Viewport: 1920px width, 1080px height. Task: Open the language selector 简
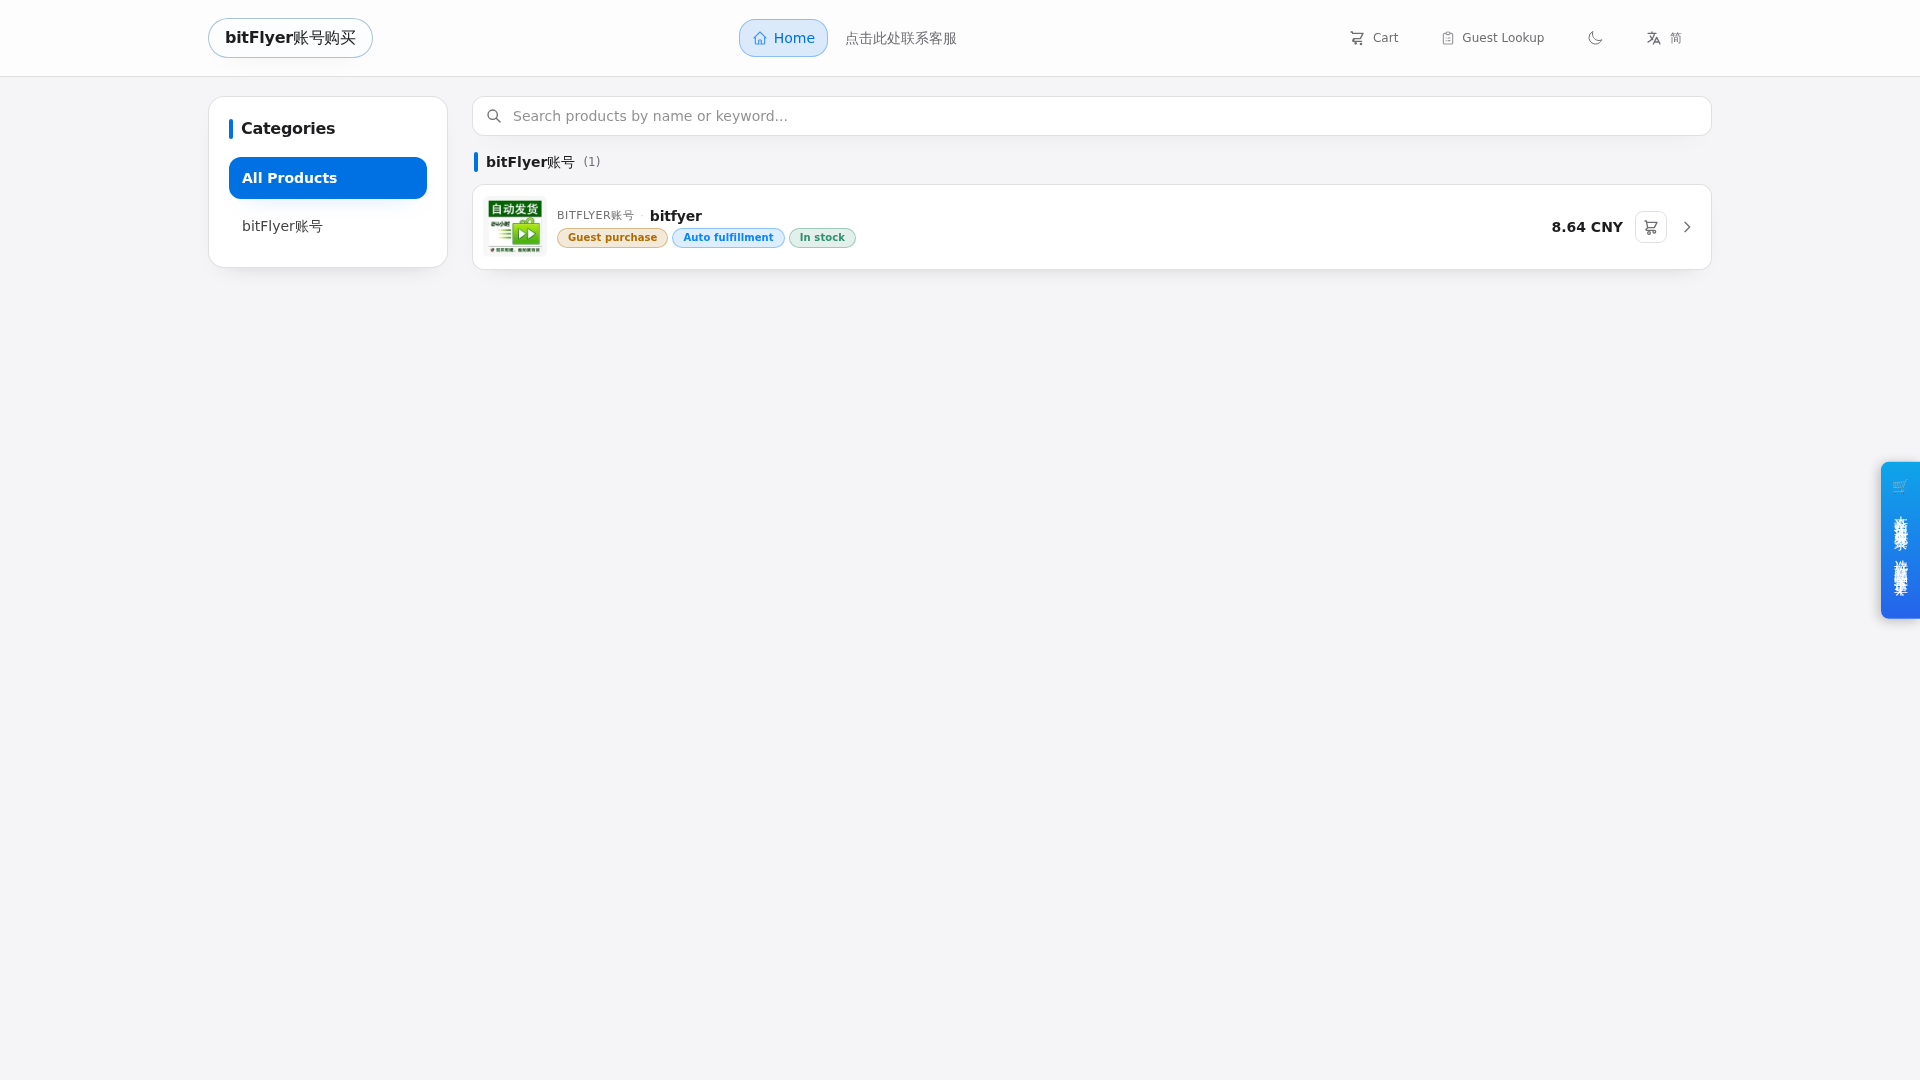[1664, 38]
